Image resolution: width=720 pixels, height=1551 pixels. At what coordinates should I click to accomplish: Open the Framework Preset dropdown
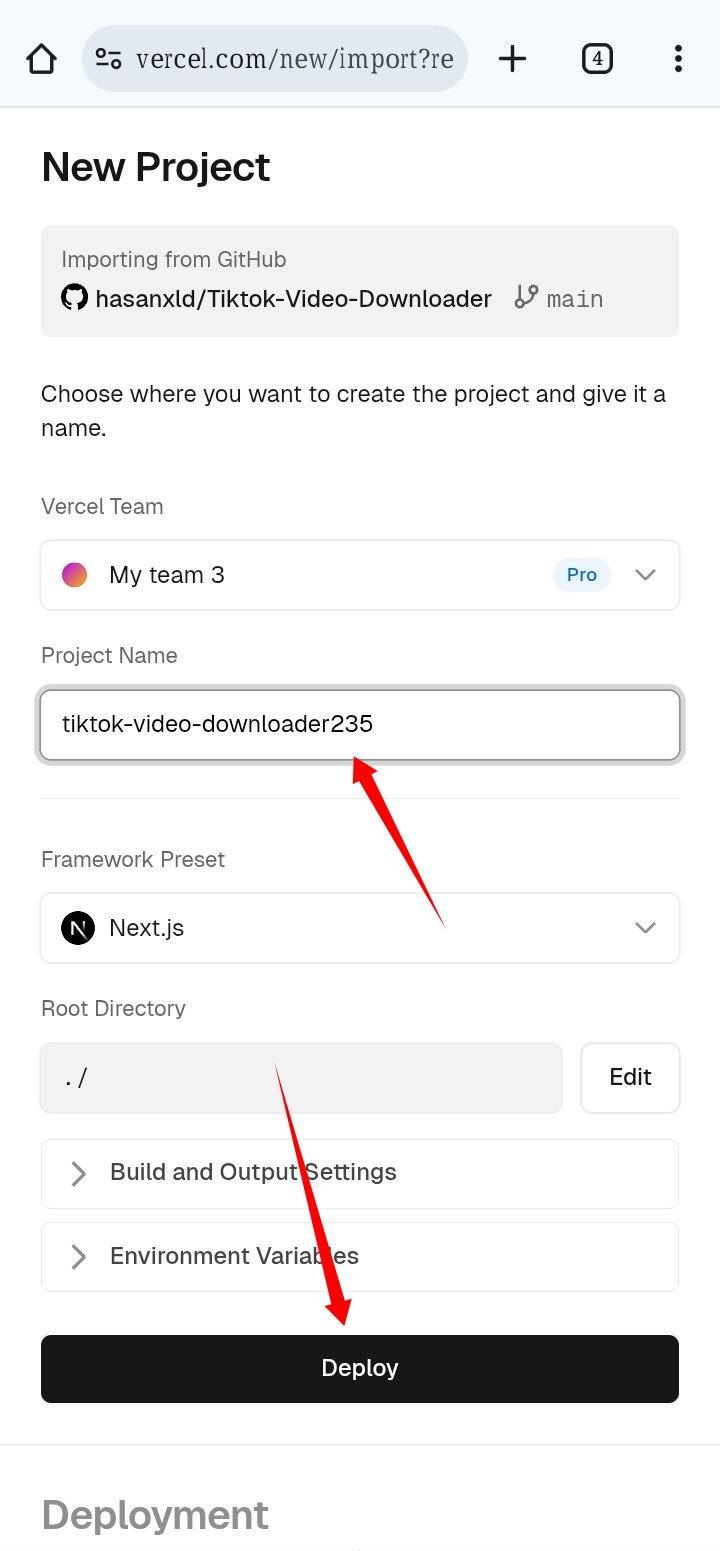[645, 928]
